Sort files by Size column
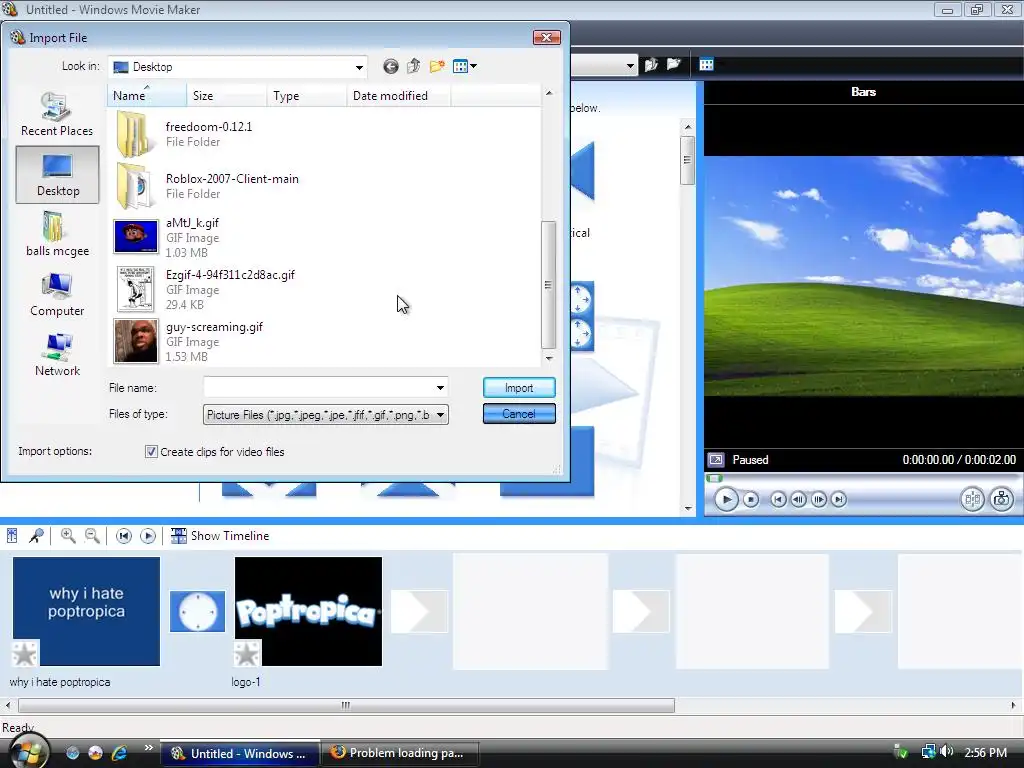This screenshot has width=1024, height=768. pyautogui.click(x=227, y=95)
